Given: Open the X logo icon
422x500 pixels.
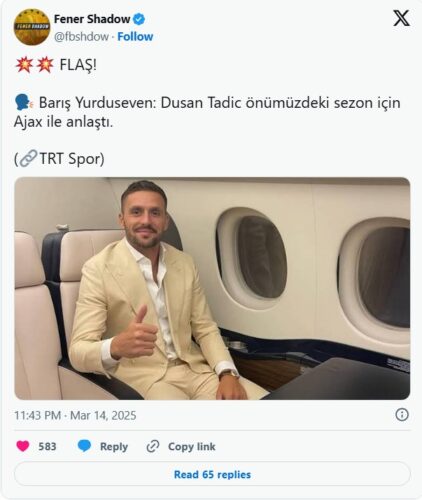Looking at the screenshot, I should [x=401, y=18].
